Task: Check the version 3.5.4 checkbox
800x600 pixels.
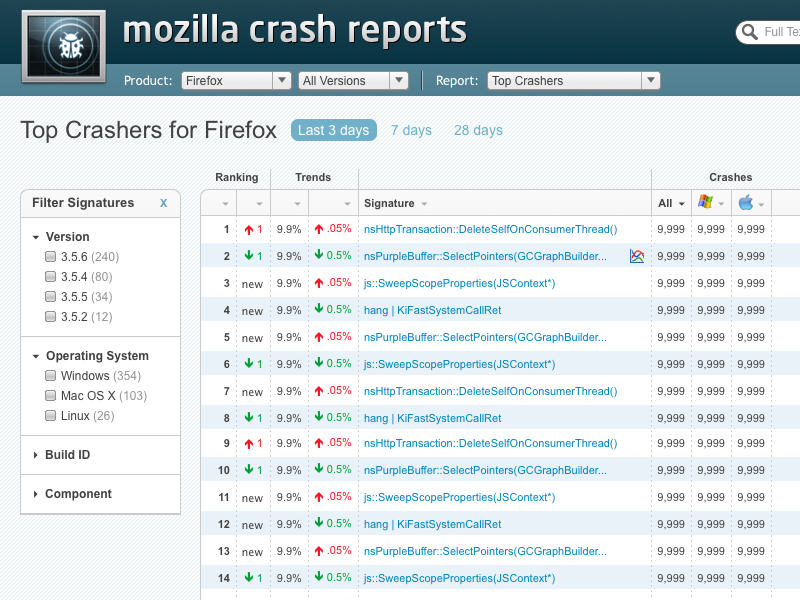Action: pos(51,277)
